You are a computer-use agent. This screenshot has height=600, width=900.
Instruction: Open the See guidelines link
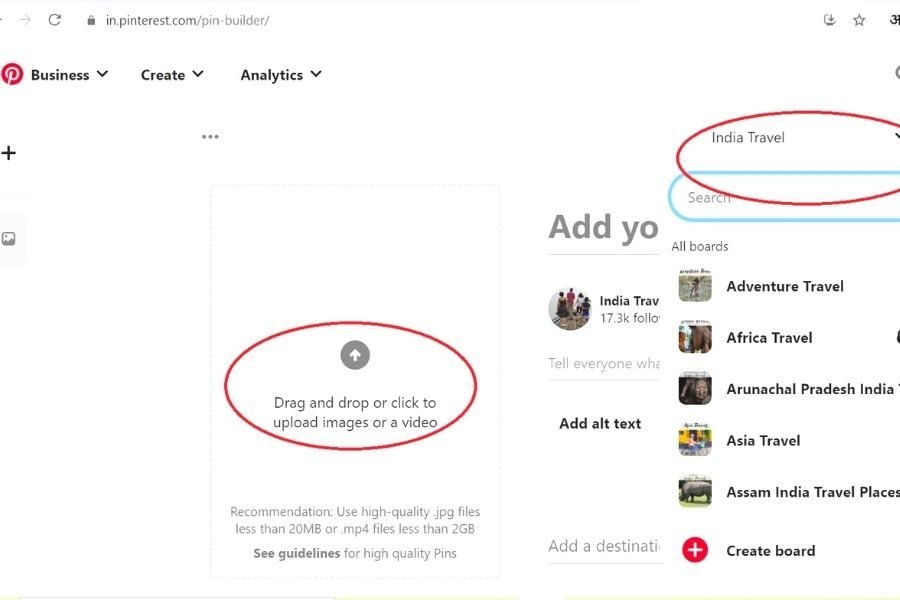coord(297,553)
